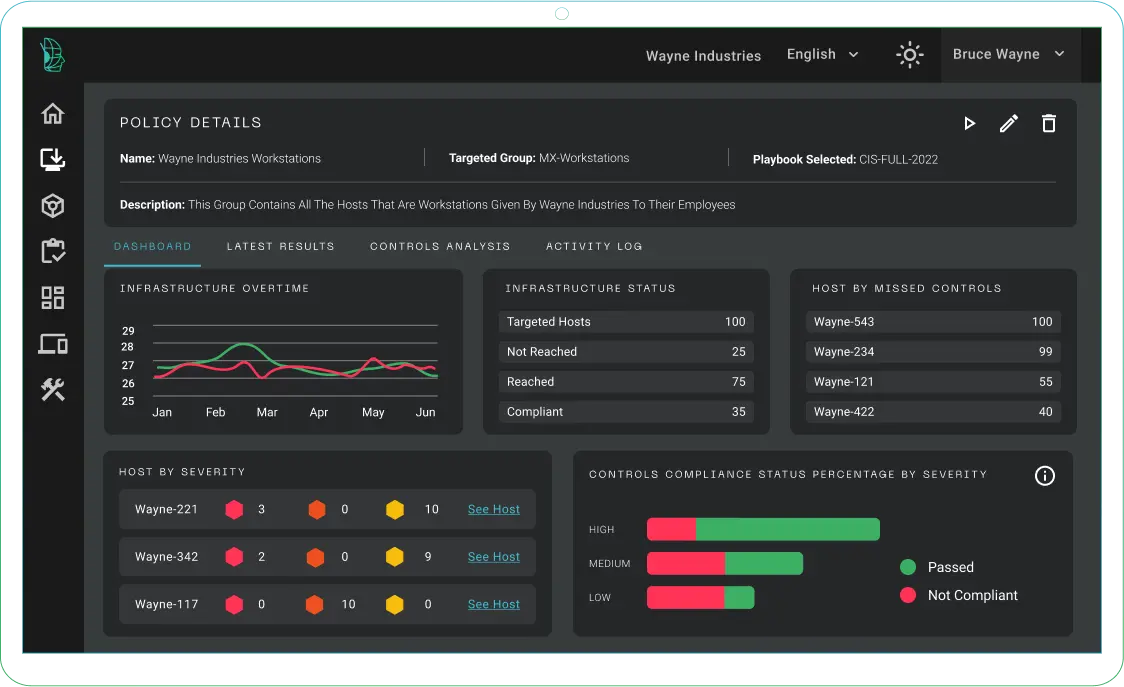Edit policy with pencil icon
Screen dimensions: 1124x687
click(x=1009, y=123)
